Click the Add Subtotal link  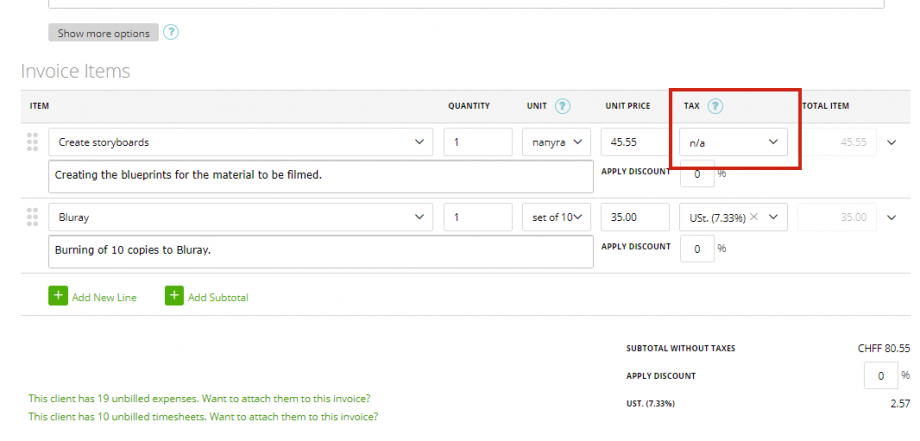tap(218, 297)
